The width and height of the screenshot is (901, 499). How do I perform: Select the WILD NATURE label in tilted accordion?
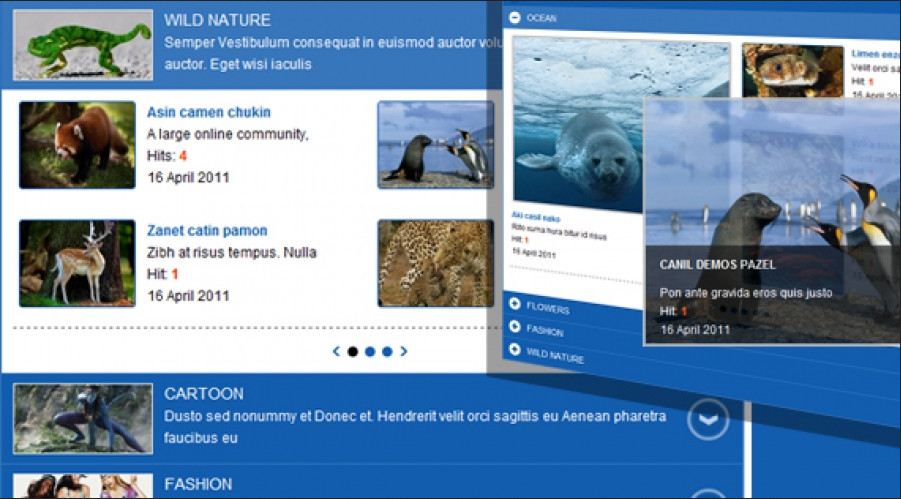(x=555, y=356)
